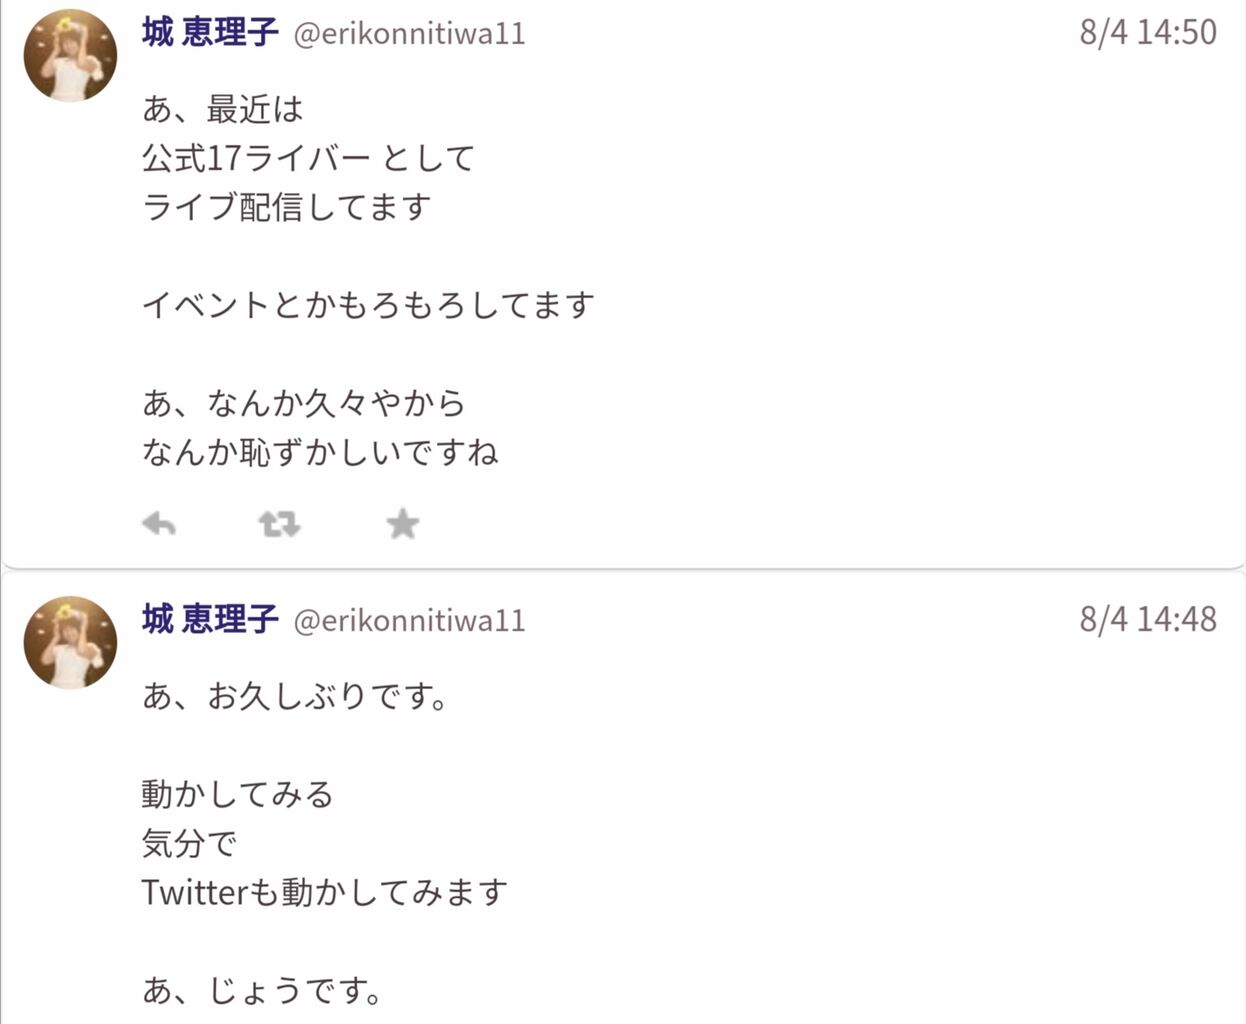Image resolution: width=1246 pixels, height=1024 pixels.
Task: Click the text イベントとかもろもろしてます
Action: [368, 305]
